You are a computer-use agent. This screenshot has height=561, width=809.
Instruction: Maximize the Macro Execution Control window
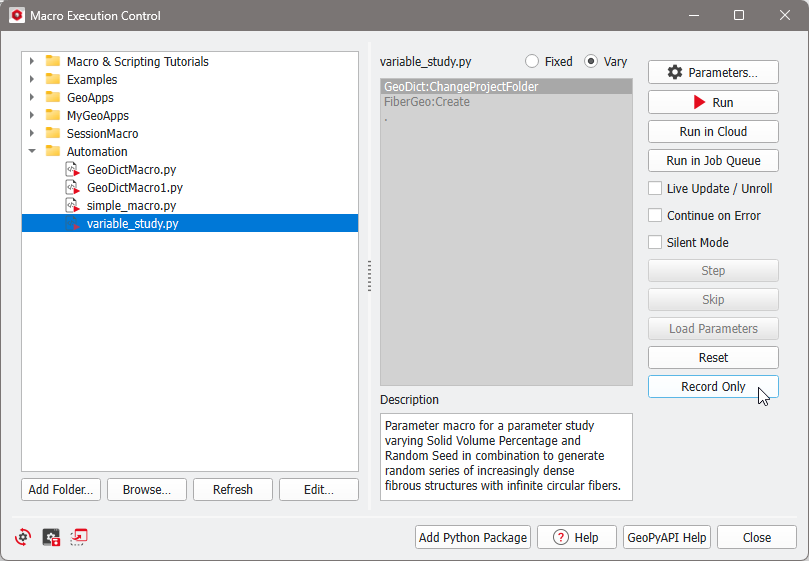tap(739, 15)
